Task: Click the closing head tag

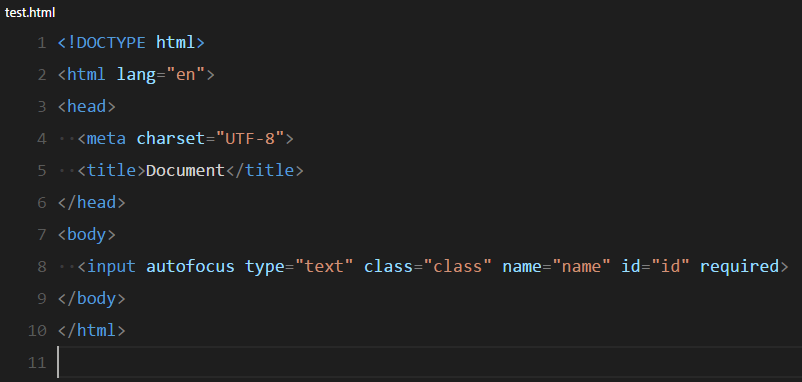Action: tap(92, 203)
